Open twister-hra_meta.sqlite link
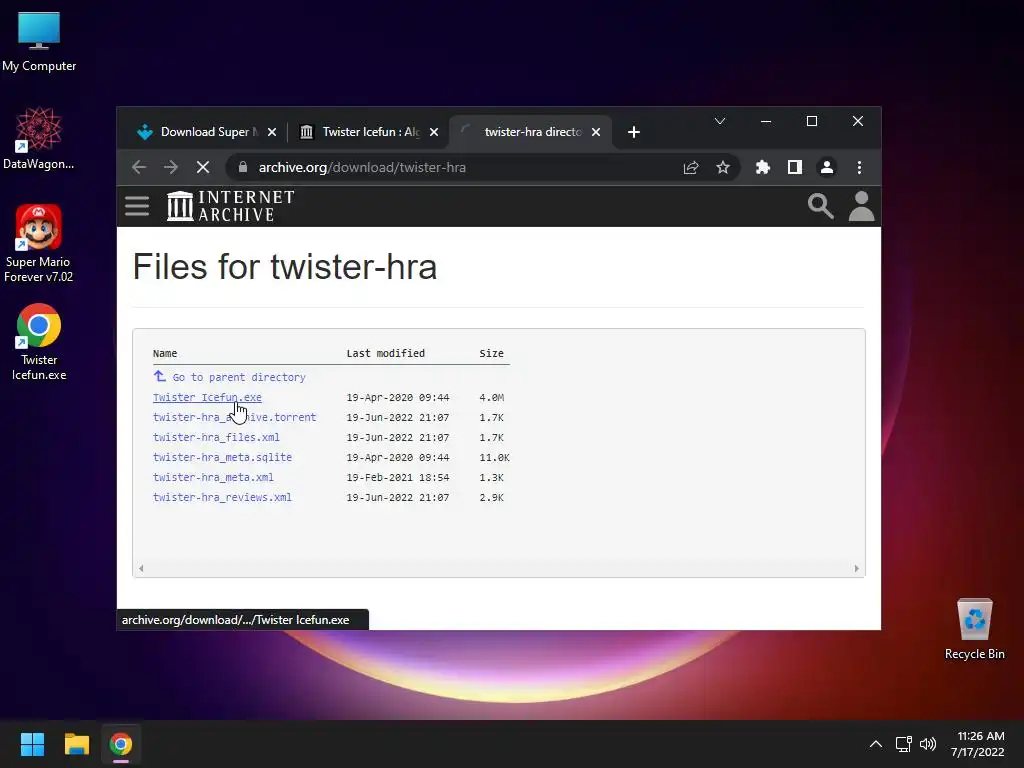This screenshot has height=768, width=1024. pos(222,457)
